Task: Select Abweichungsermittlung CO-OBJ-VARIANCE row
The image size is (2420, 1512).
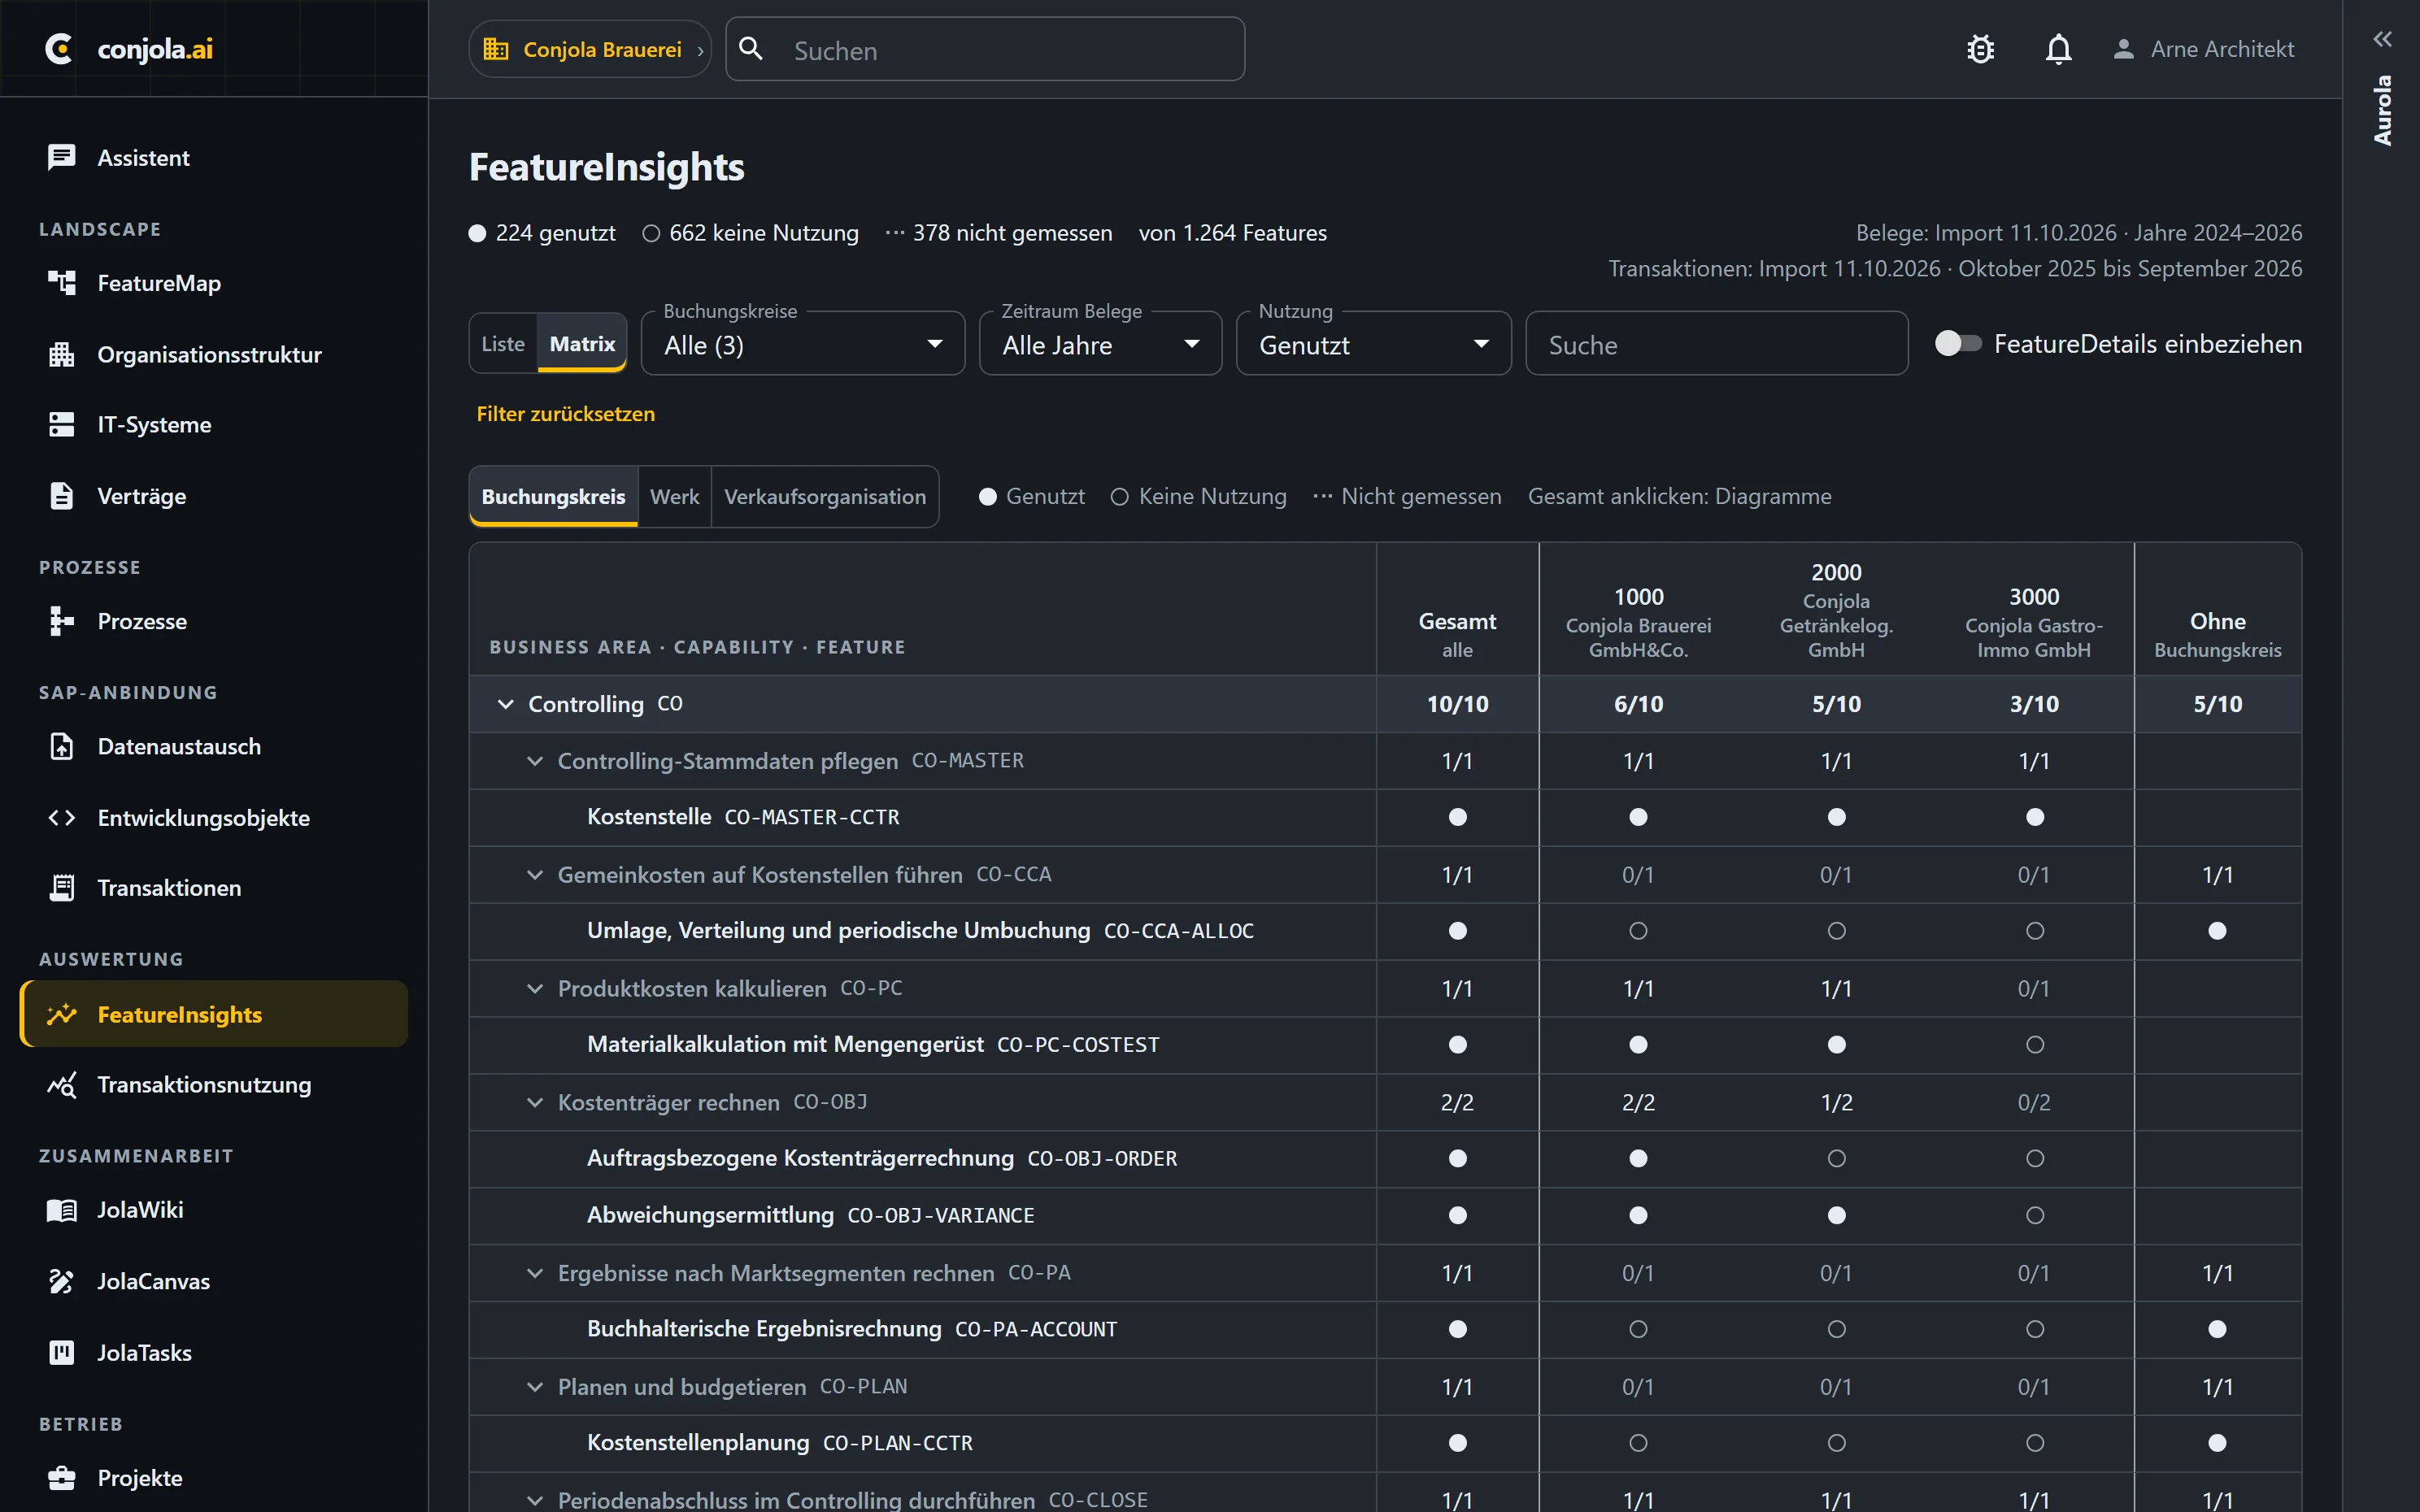Action: 1385,1215
